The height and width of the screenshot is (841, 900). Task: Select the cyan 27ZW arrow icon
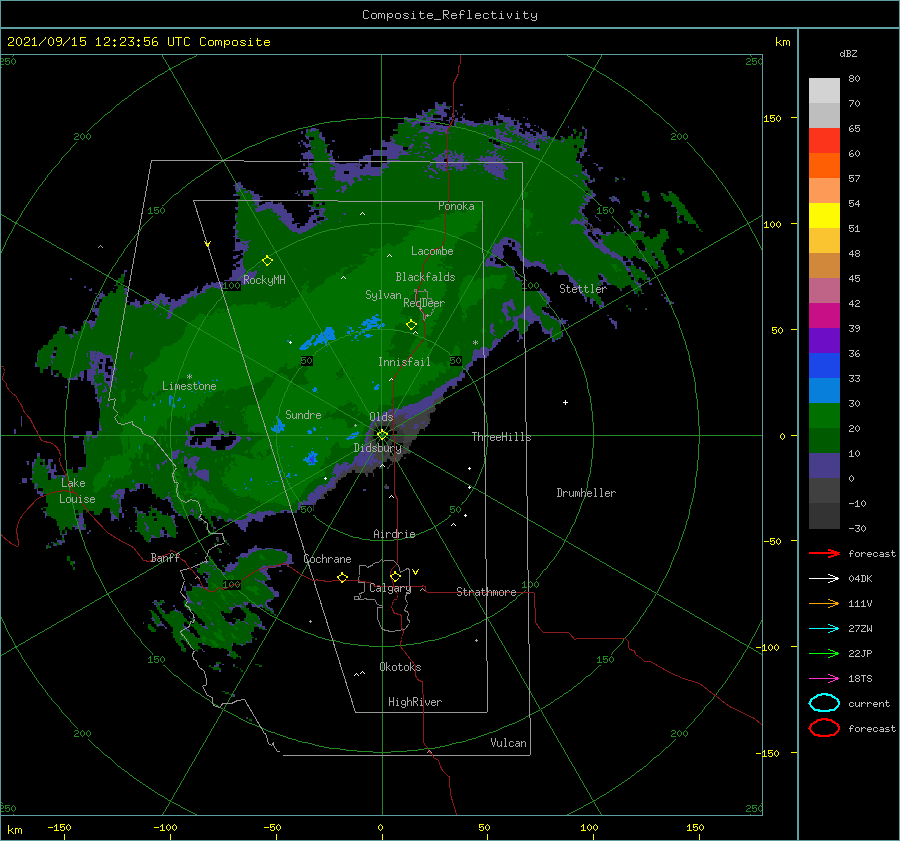pos(824,629)
